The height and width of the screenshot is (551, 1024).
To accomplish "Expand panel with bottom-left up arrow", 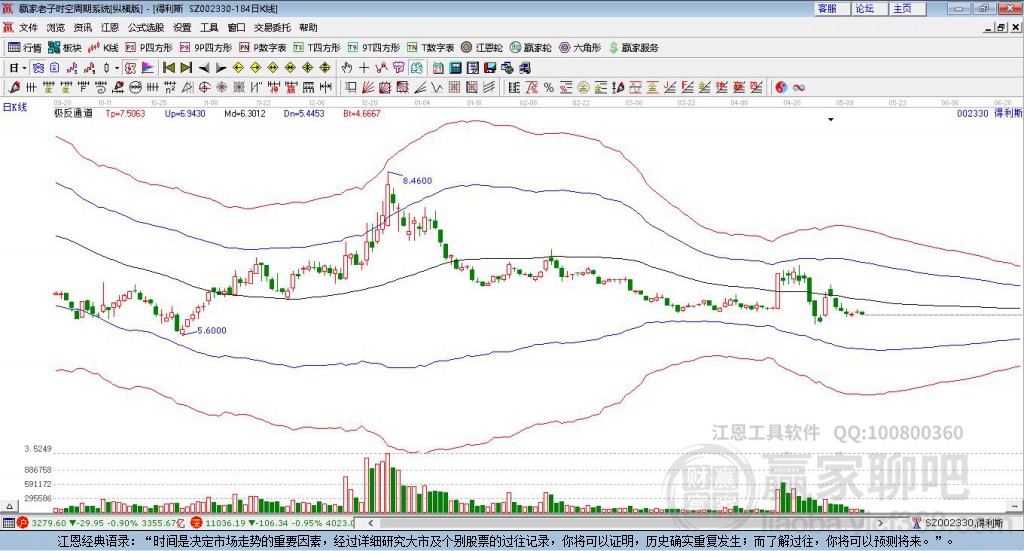I will pyautogui.click(x=9, y=506).
